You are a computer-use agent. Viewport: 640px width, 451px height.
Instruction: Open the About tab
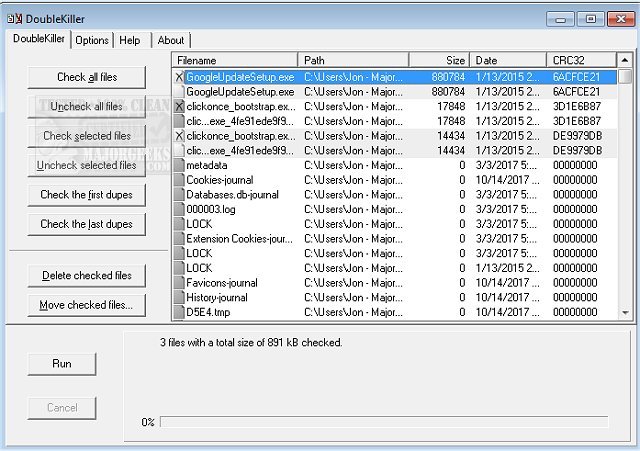click(171, 40)
